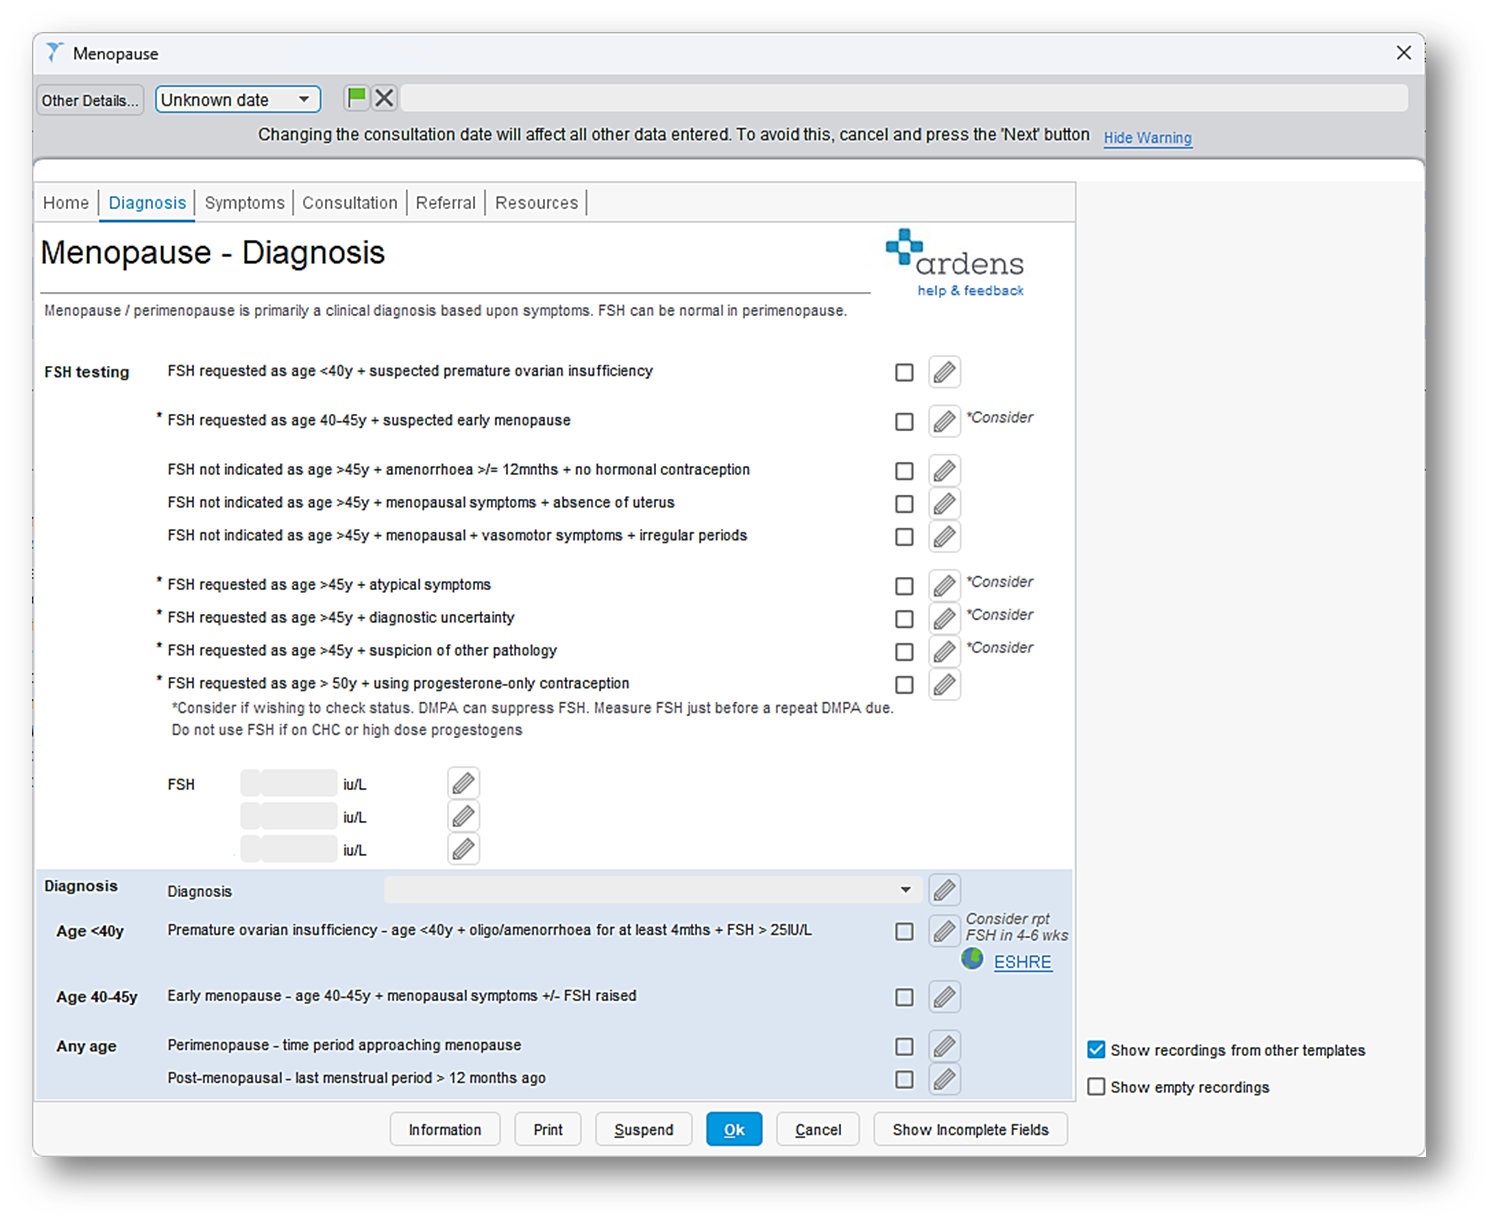Confirm with the Ok button

click(734, 1130)
